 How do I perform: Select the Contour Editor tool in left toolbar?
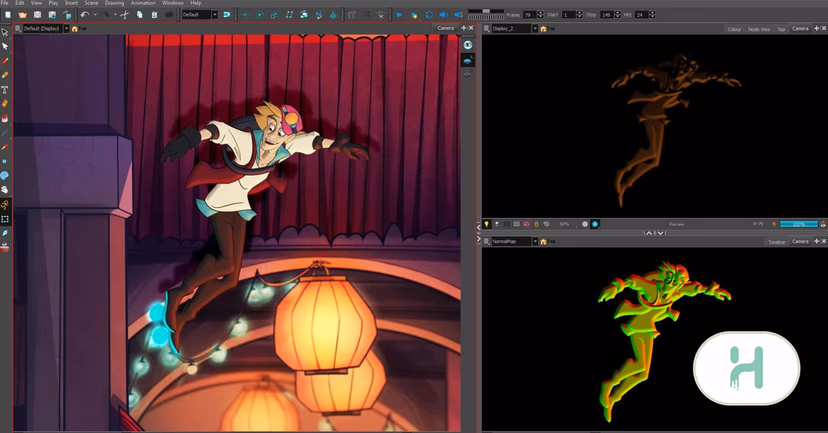tap(5, 46)
